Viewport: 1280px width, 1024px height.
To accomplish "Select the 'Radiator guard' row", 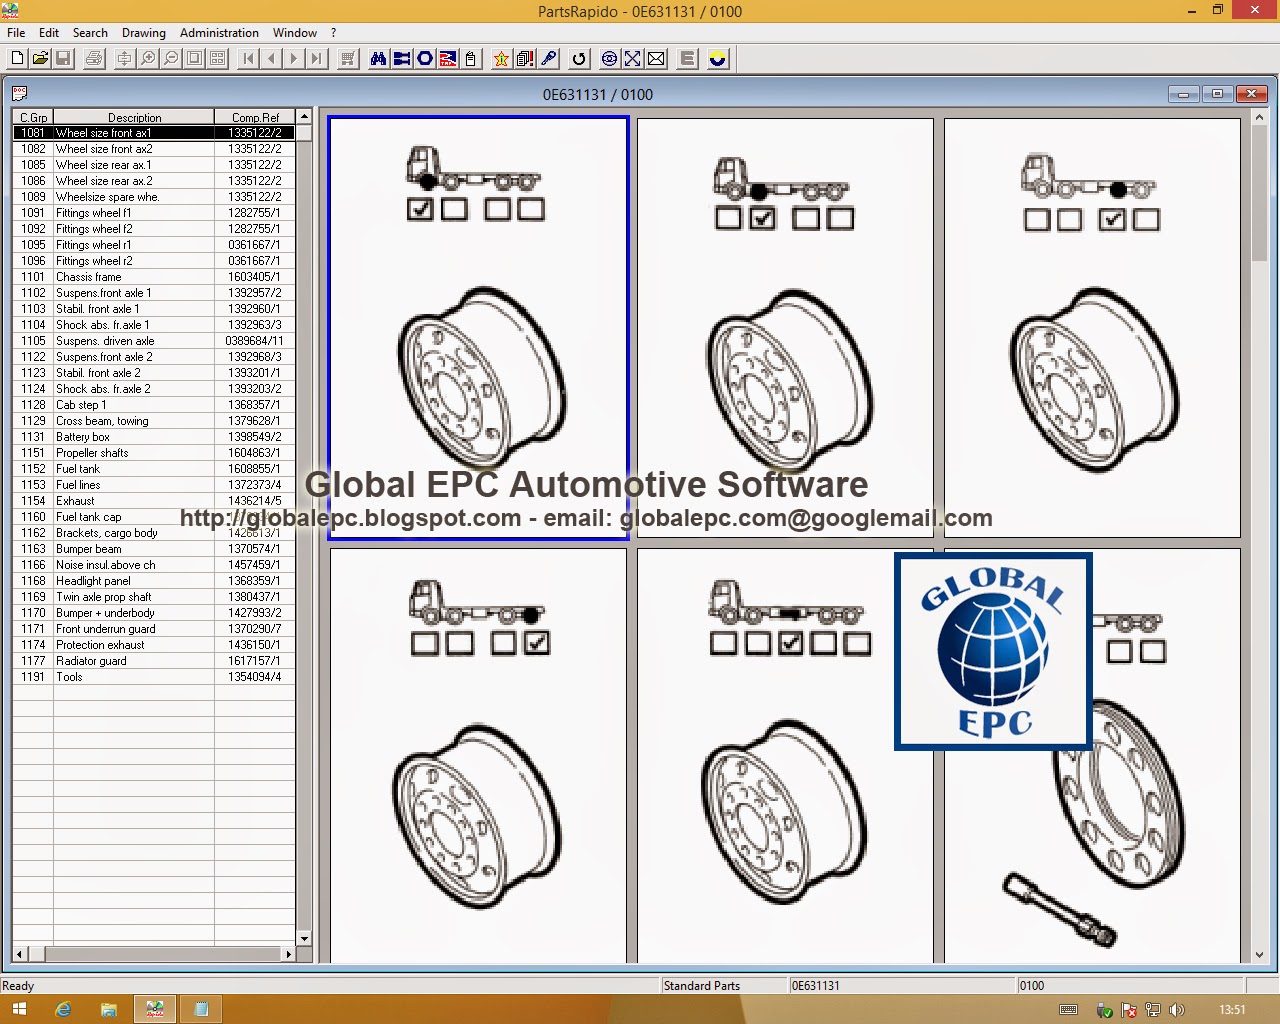I will click(x=154, y=661).
